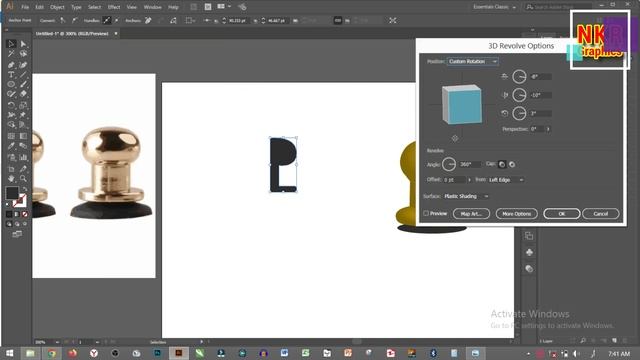Select the Magic Wand tool
Image resolution: width=640 pixels, height=360 pixels.
(11, 54)
